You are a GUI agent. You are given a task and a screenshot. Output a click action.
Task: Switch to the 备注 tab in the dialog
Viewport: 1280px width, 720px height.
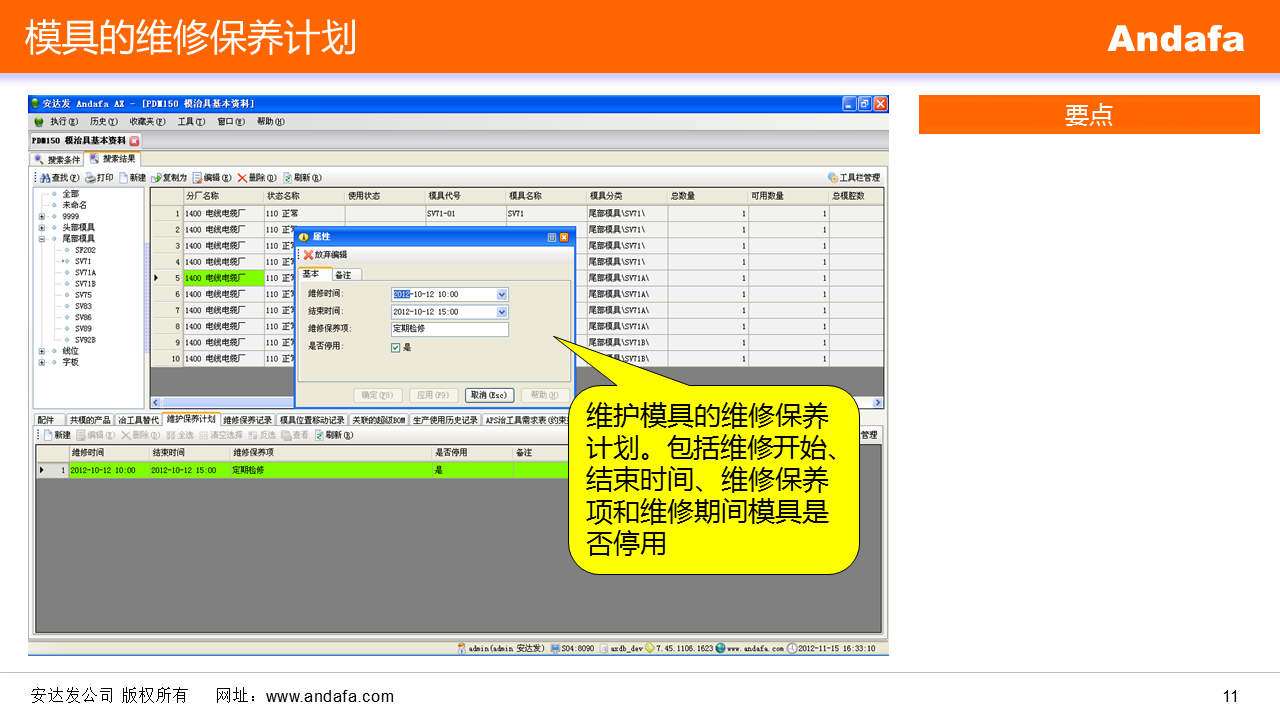click(343, 274)
